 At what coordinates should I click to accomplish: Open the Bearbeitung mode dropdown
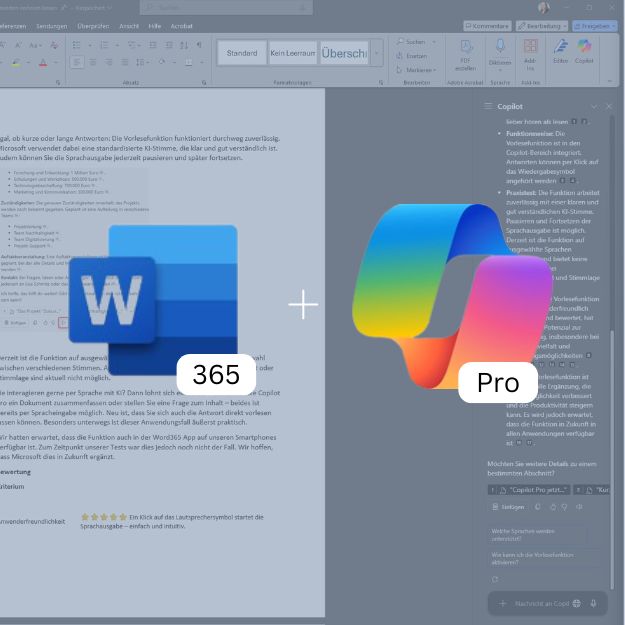[x=543, y=25]
